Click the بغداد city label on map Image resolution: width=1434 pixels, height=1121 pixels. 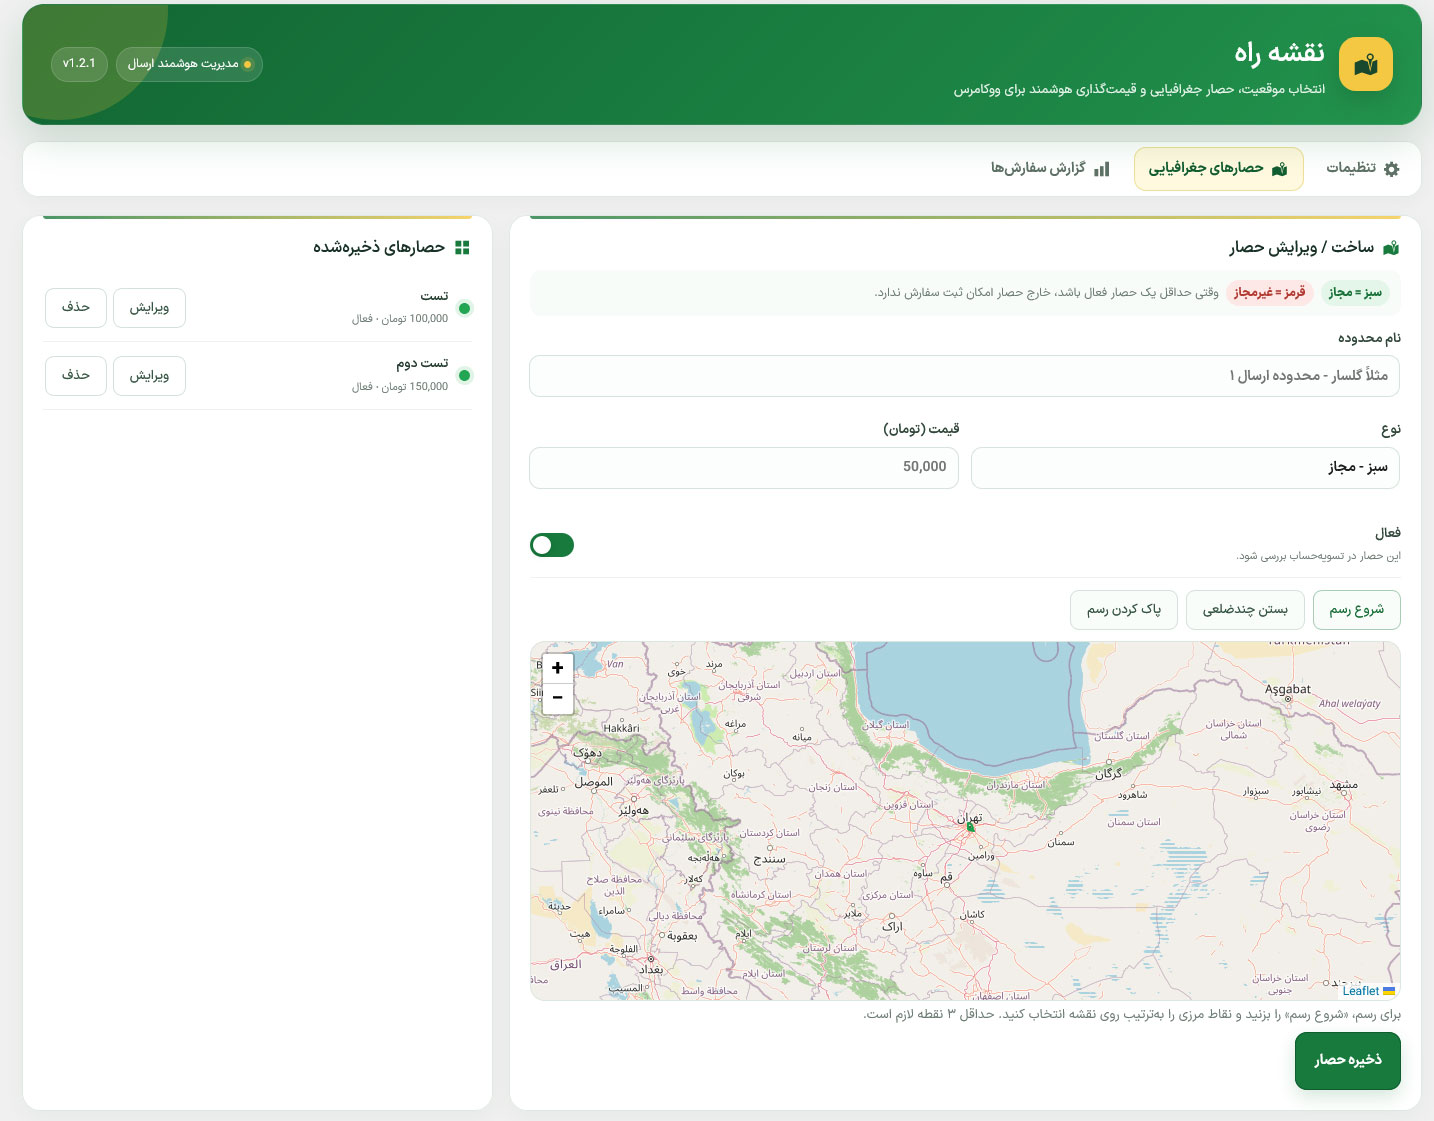click(x=652, y=969)
